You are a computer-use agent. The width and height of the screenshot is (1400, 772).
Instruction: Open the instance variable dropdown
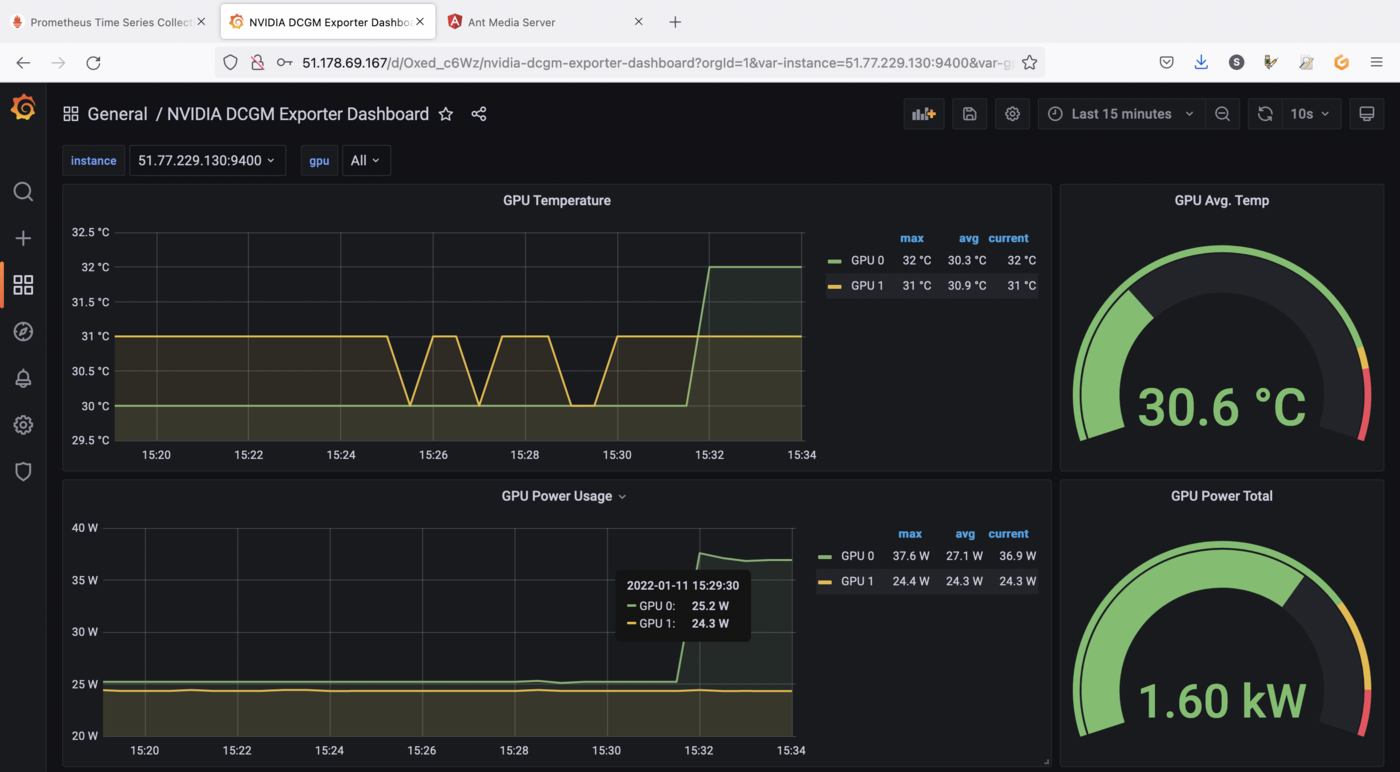pyautogui.click(x=207, y=160)
